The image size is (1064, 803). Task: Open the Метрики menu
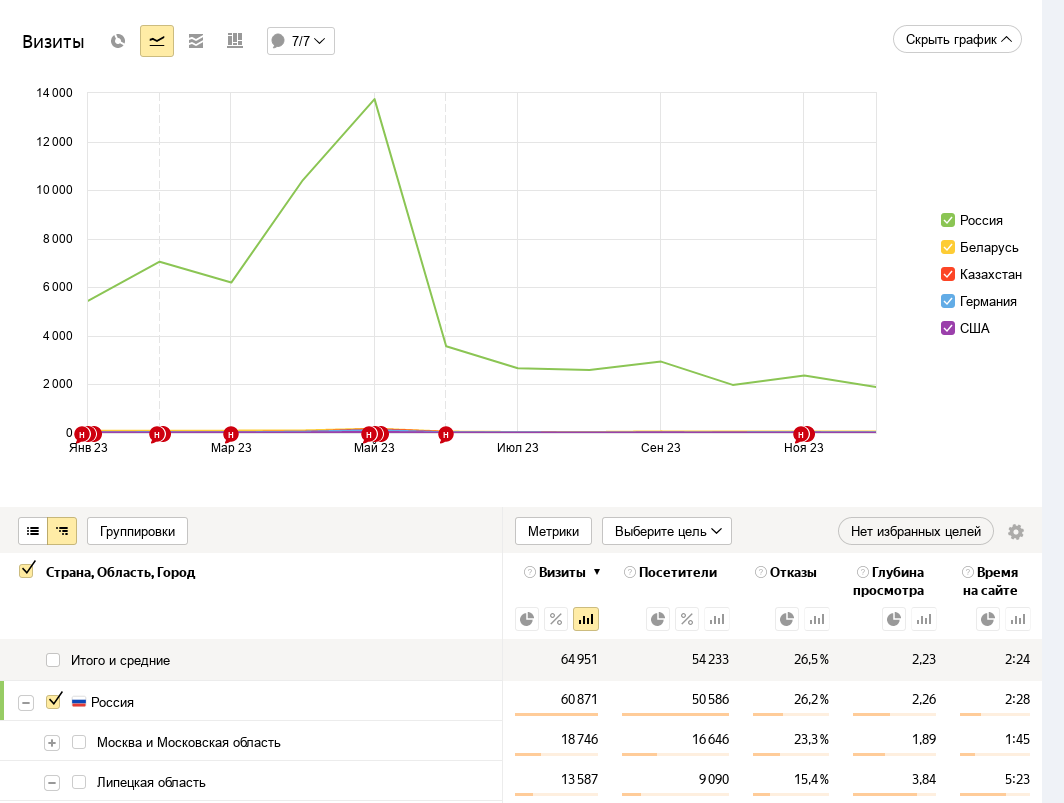pyautogui.click(x=553, y=531)
